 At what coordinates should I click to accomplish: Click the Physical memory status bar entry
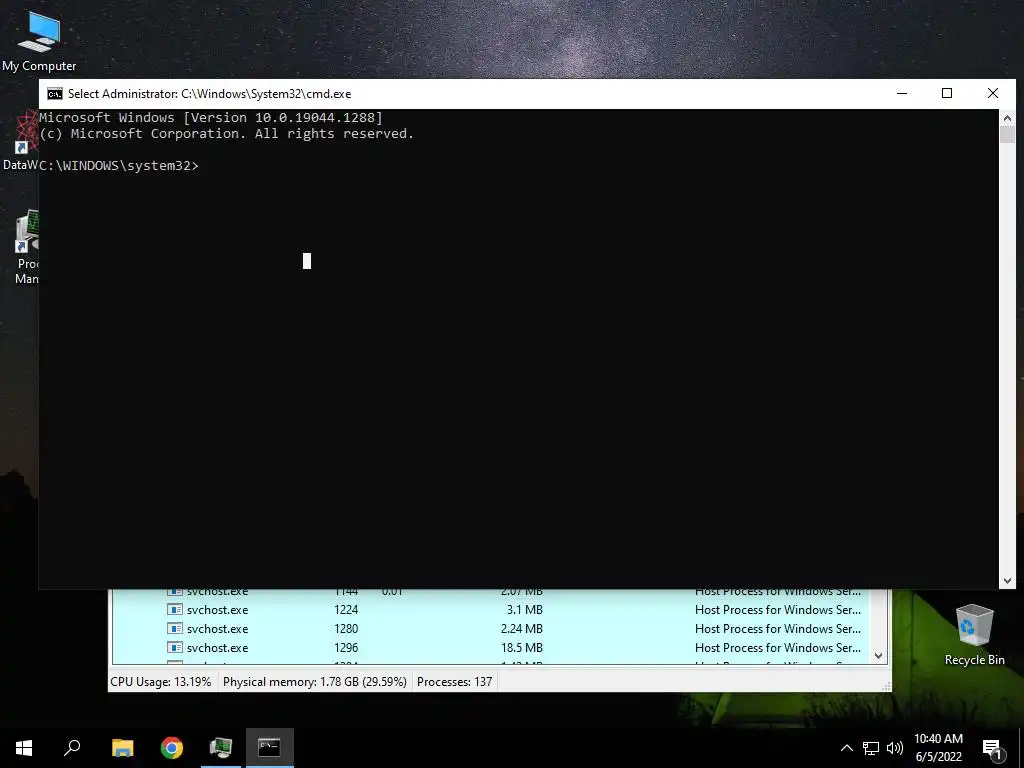pos(315,682)
